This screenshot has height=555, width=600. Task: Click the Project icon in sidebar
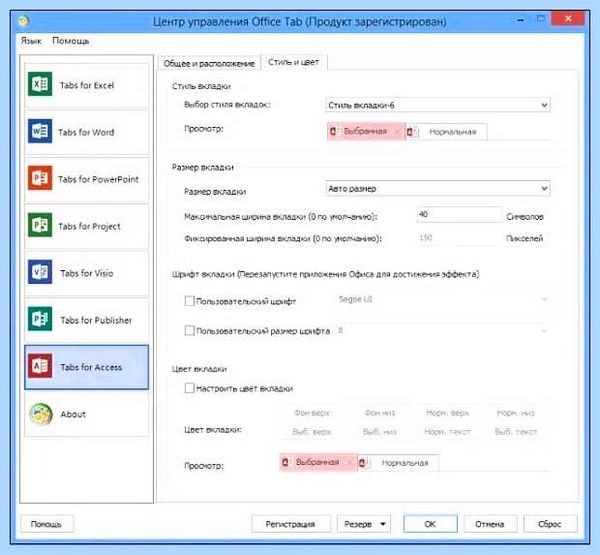tap(40, 225)
